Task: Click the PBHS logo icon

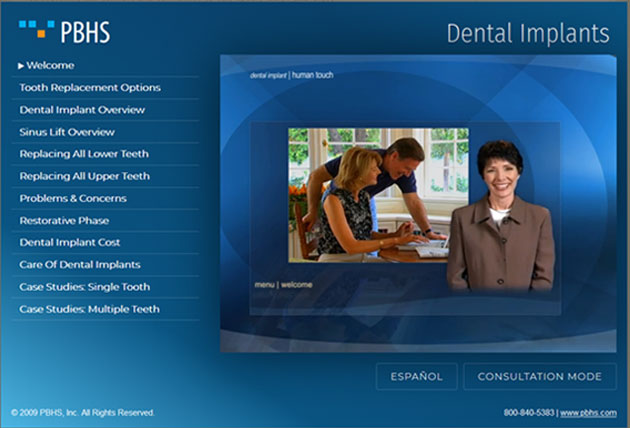Action: click(x=37, y=30)
